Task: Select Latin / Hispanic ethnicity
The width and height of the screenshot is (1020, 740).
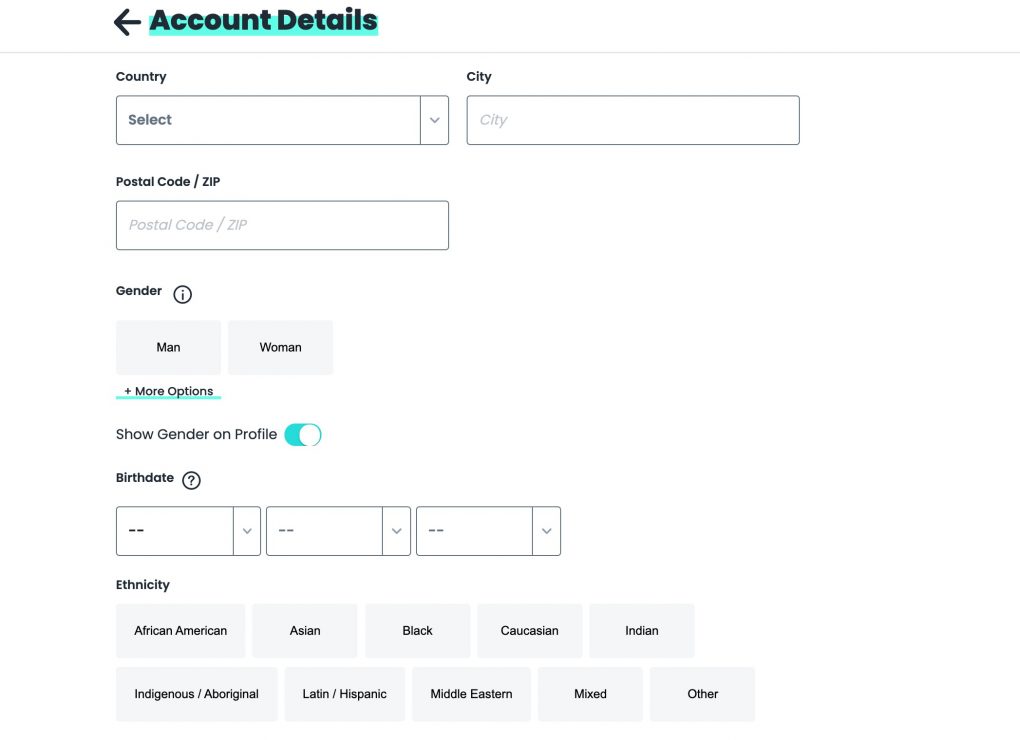Action: click(345, 694)
